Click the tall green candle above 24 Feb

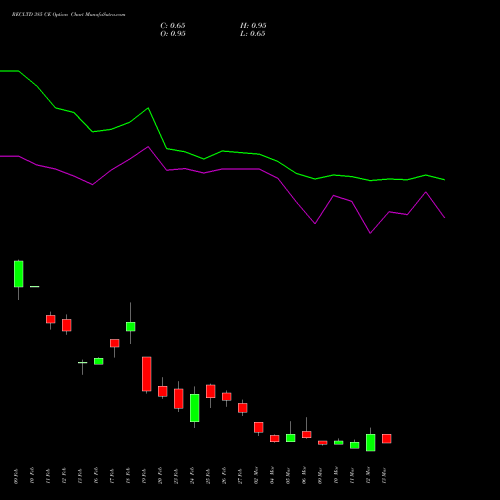(x=195, y=408)
